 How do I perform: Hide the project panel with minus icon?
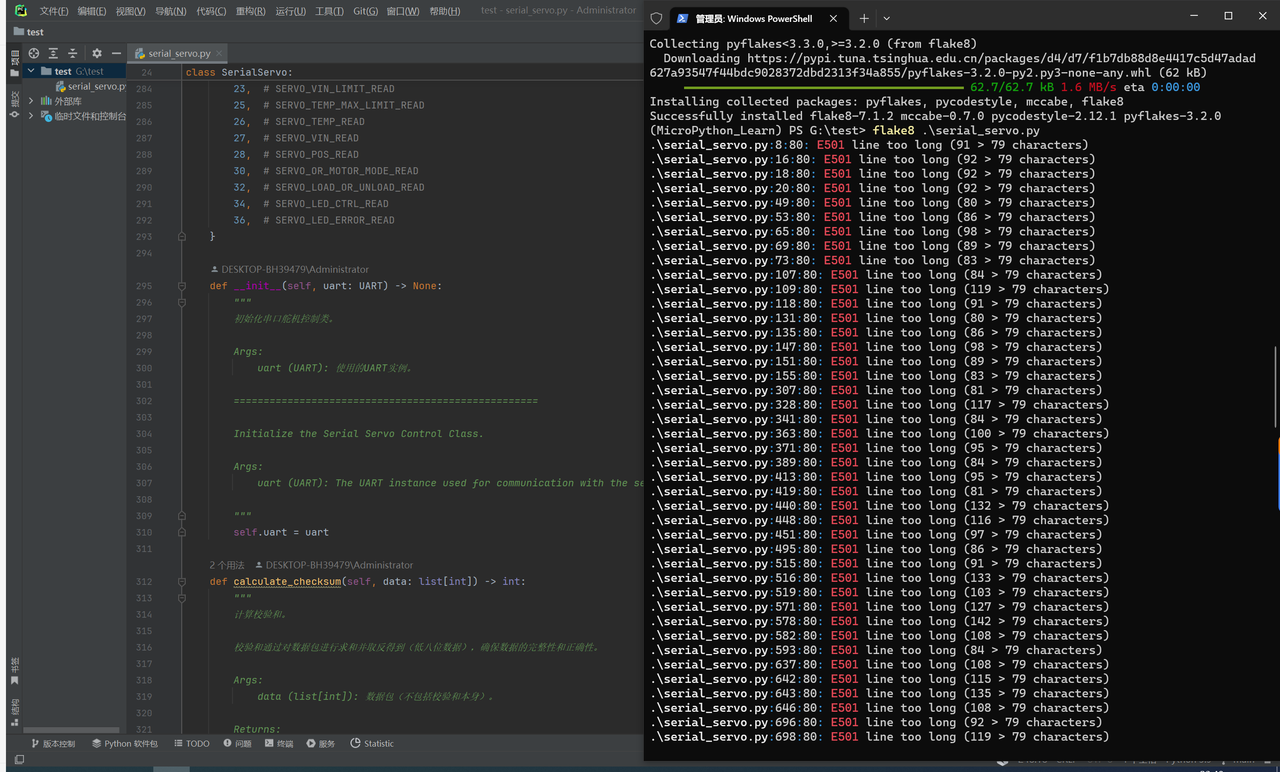click(116, 53)
